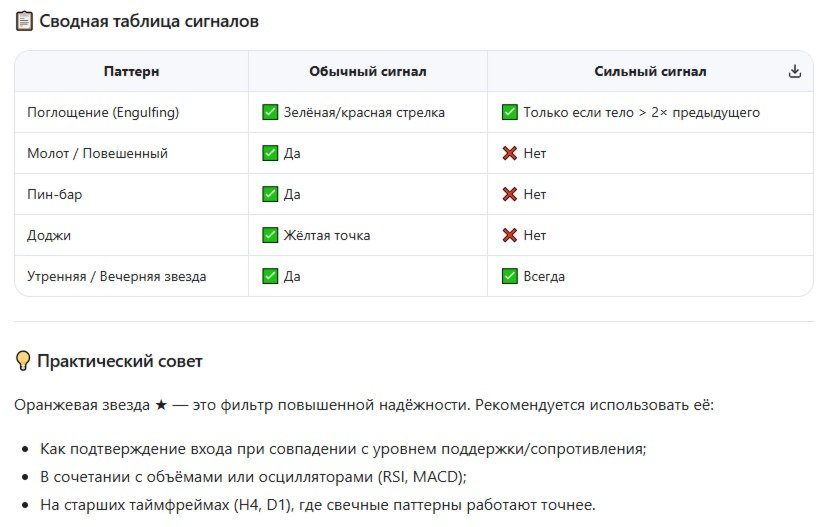Click the green check beside Жёлтая точка
817x527 pixels.
[x=270, y=235]
